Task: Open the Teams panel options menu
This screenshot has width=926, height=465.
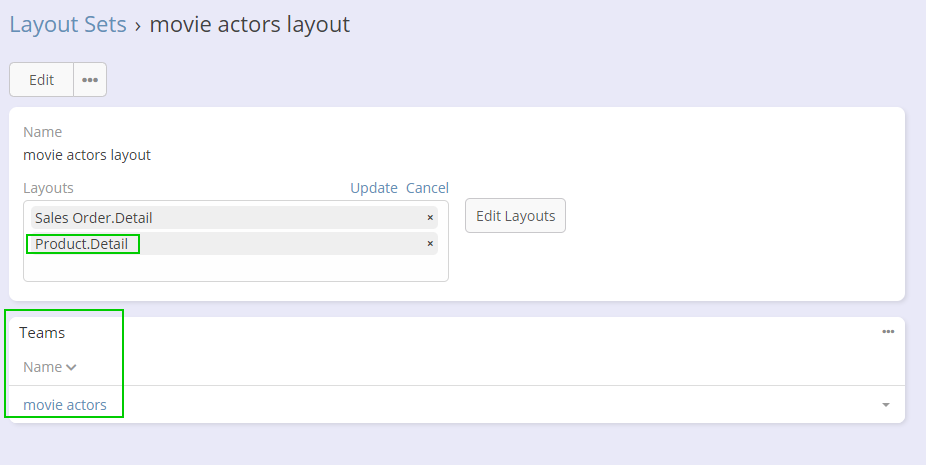Action: (x=888, y=332)
